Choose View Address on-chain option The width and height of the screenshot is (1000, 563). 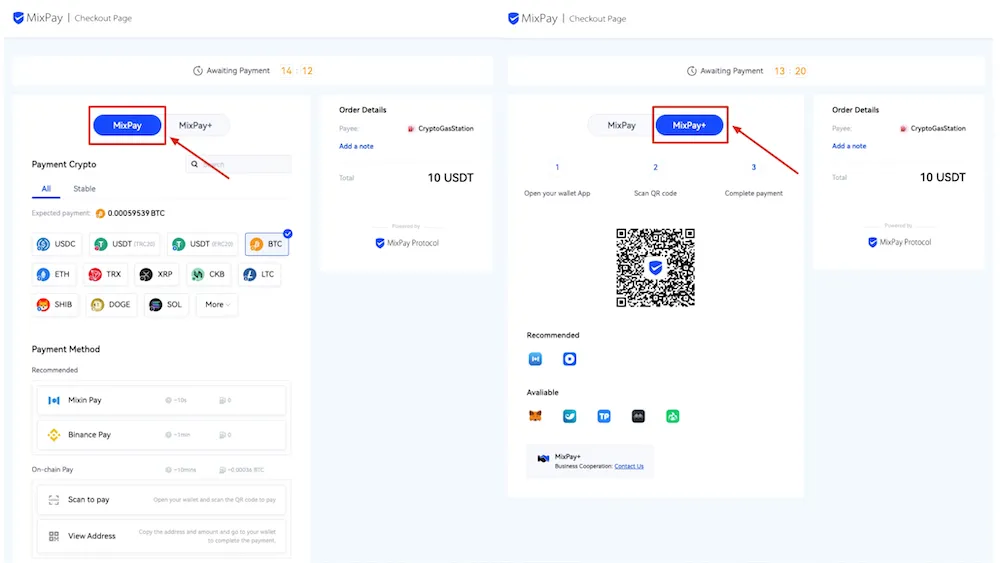tap(161, 536)
